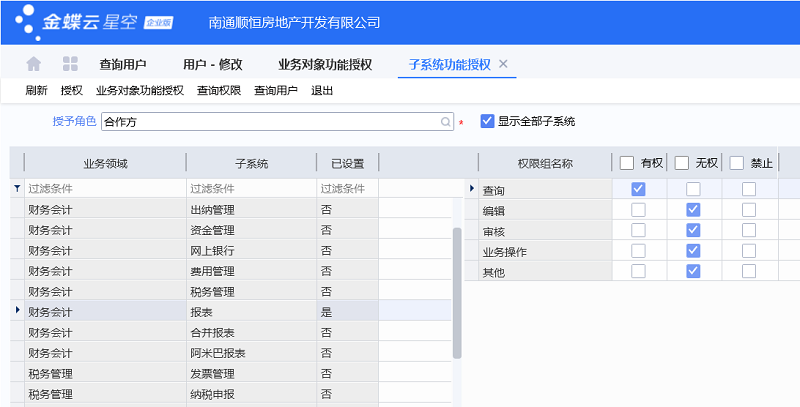
Task: Check 有权 for 编辑 row
Action: point(638,209)
